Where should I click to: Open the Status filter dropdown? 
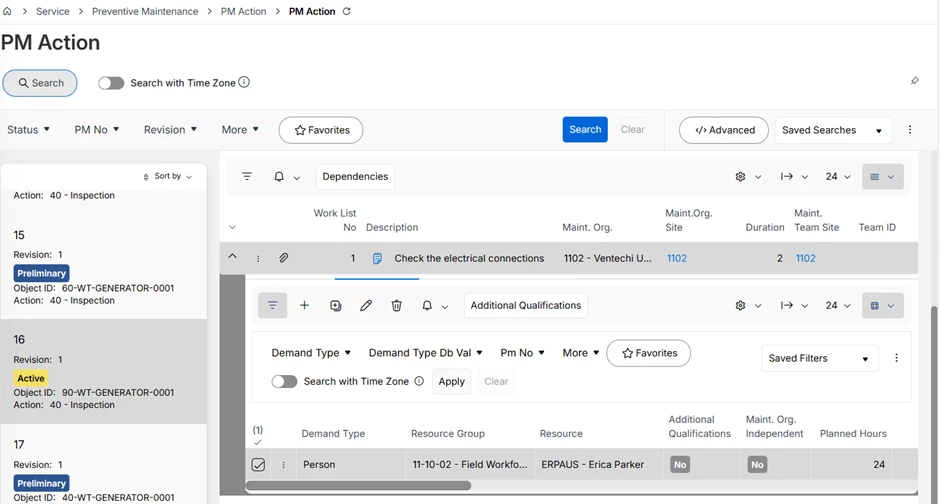(28, 129)
